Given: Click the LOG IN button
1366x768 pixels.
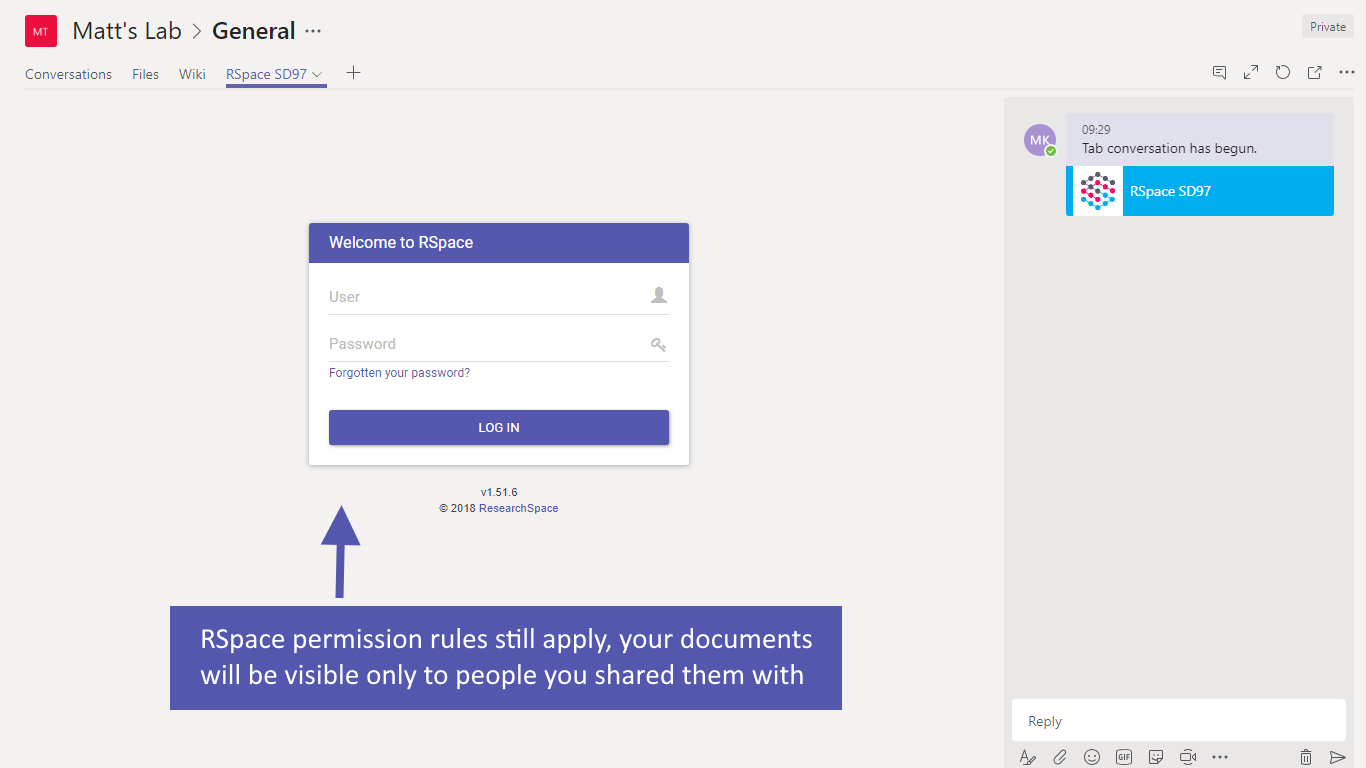Looking at the screenshot, I should pos(499,427).
